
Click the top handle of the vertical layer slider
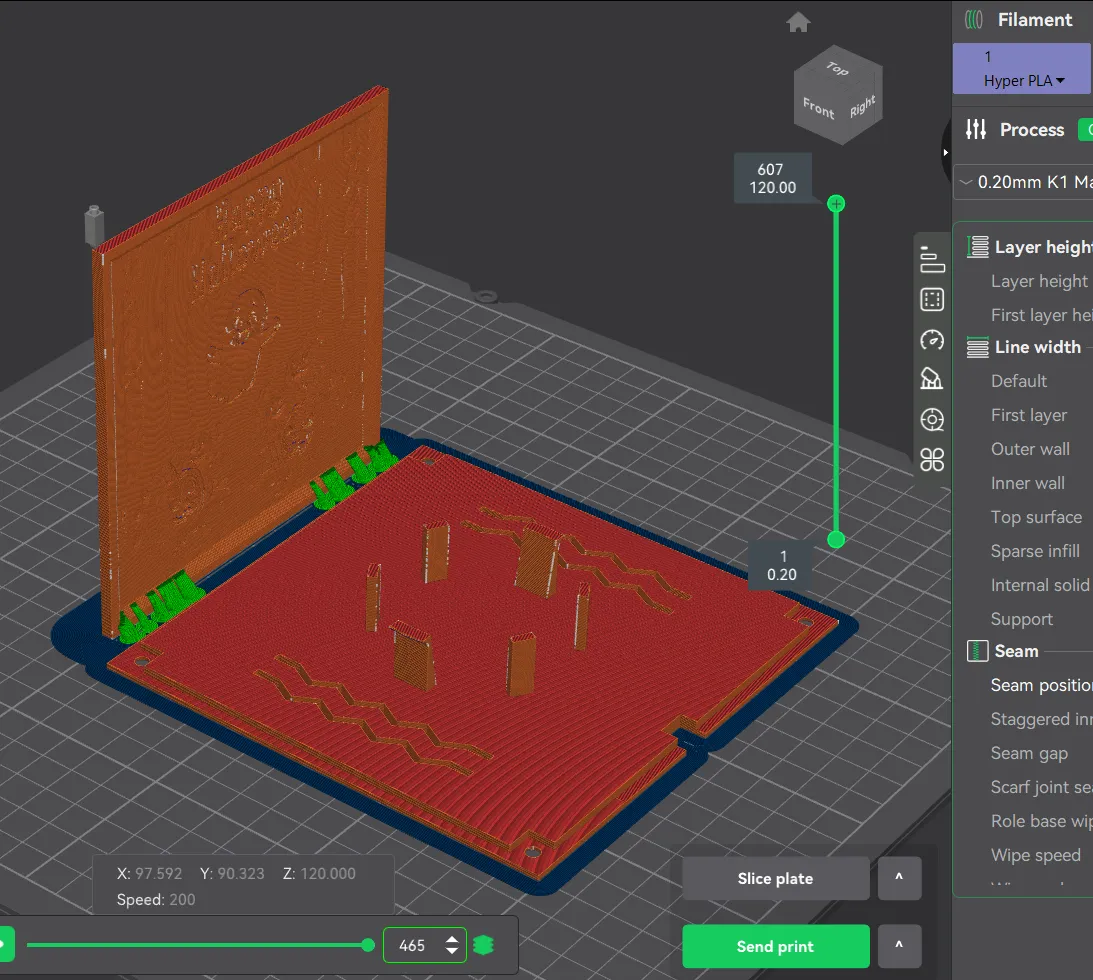(836, 204)
